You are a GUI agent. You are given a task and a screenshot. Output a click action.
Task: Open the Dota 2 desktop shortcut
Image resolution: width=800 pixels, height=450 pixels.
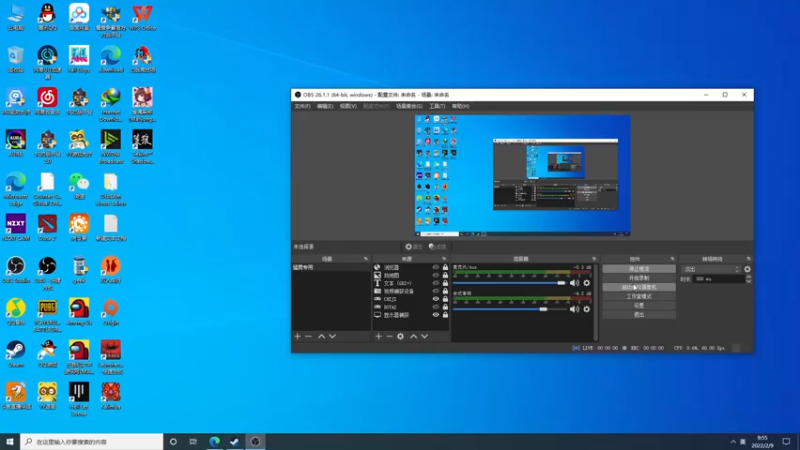47,228
